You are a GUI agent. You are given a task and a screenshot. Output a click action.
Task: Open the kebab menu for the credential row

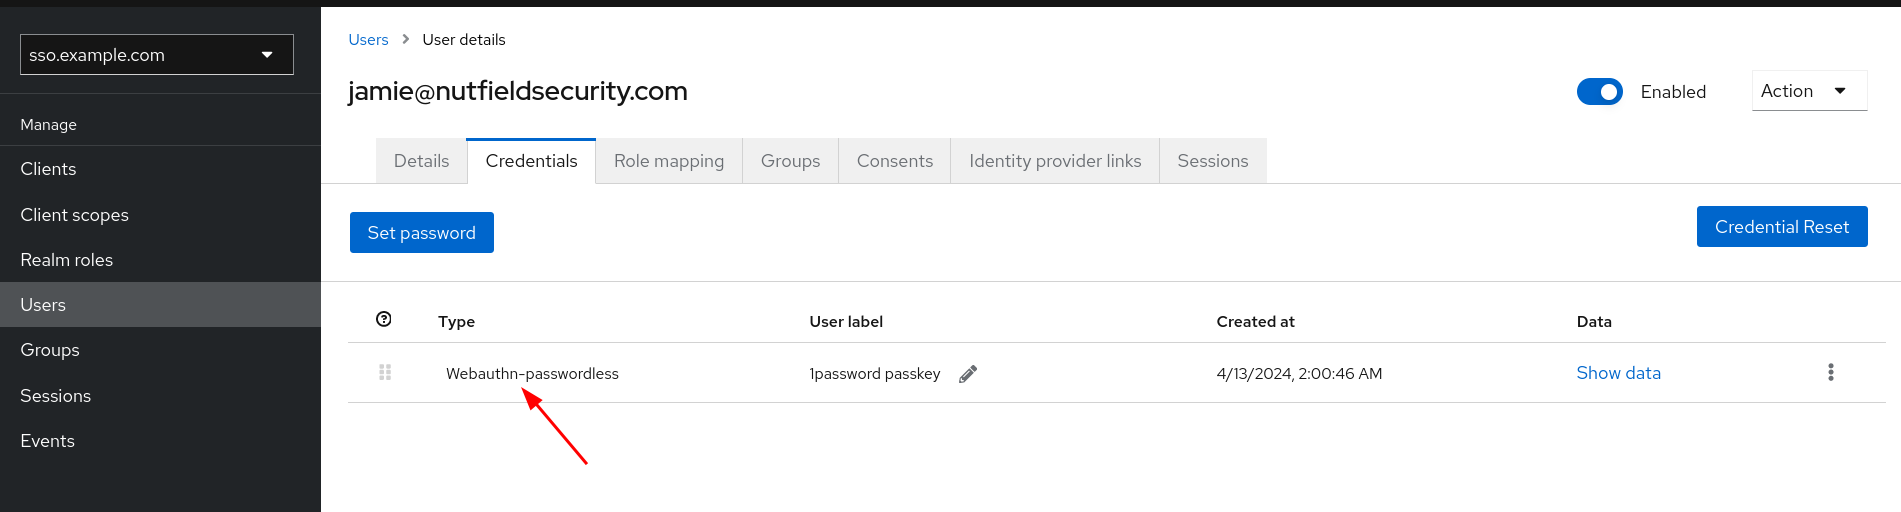click(x=1830, y=372)
